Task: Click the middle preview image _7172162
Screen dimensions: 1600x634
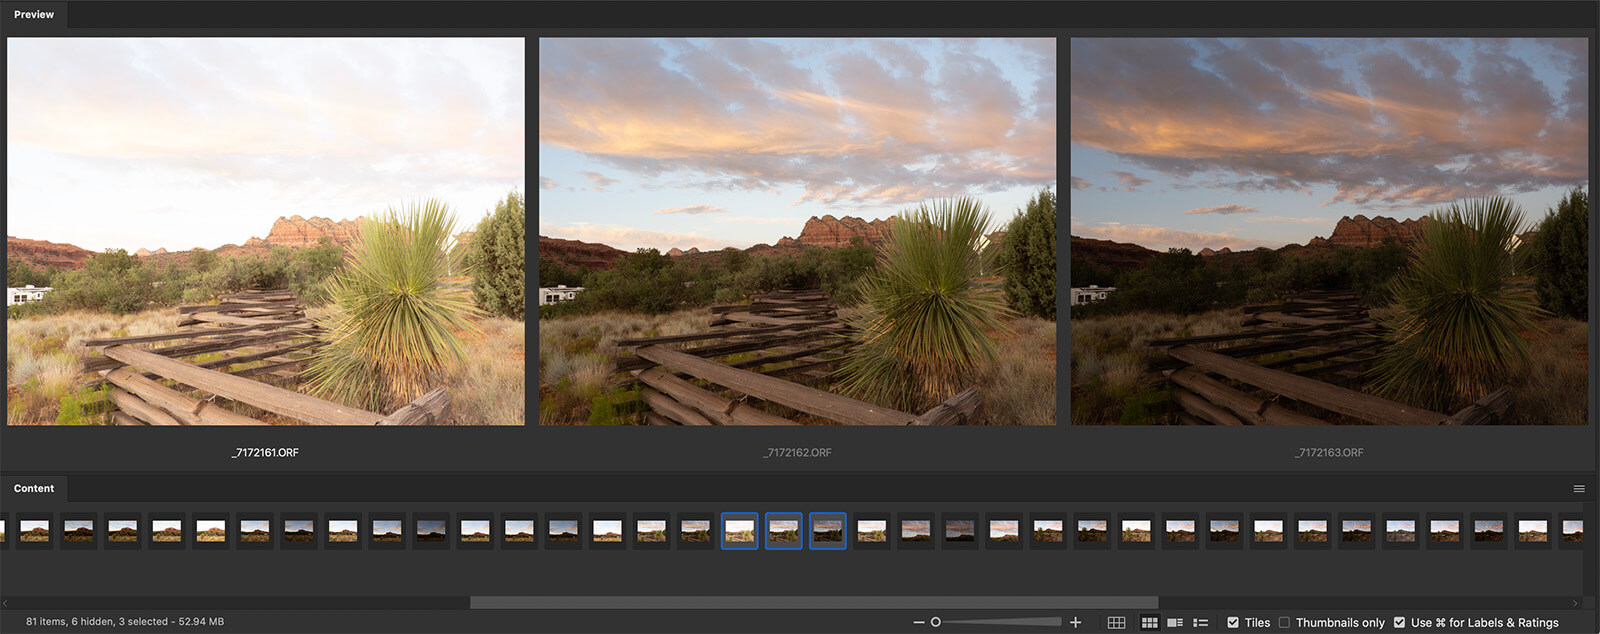Action: click(797, 231)
